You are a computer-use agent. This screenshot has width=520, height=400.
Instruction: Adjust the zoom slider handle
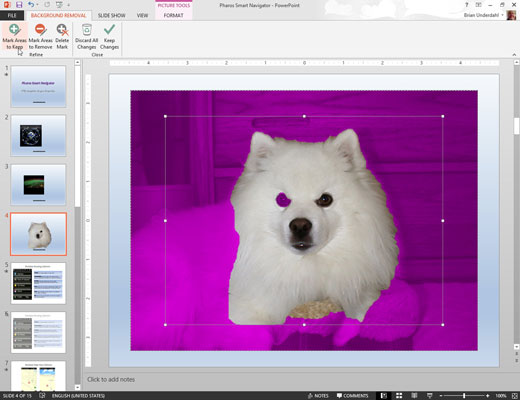pyautogui.click(x=464, y=396)
